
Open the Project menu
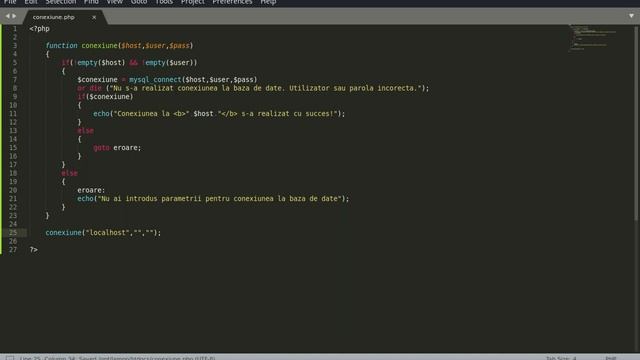193,2
